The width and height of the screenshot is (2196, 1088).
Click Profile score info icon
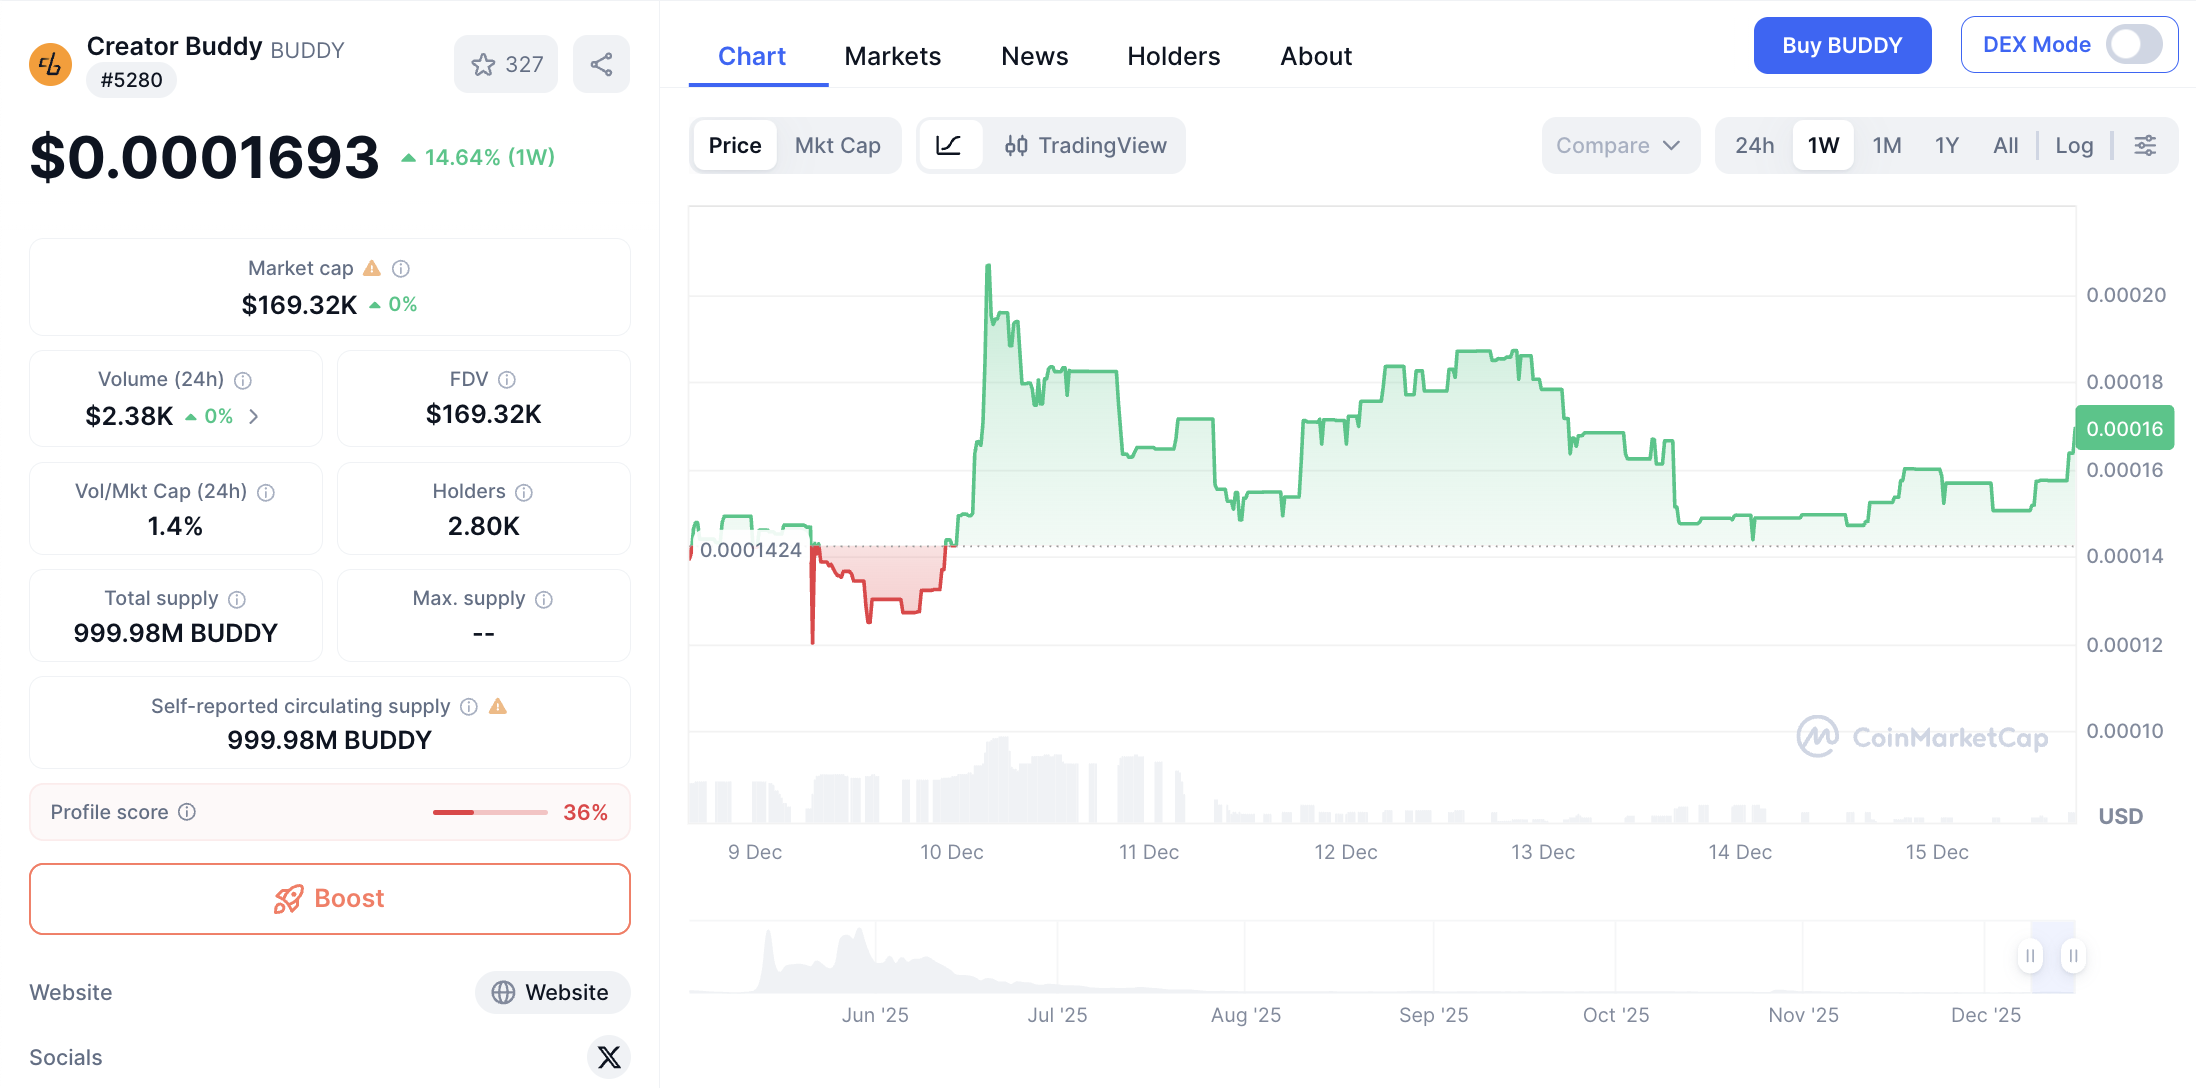(x=187, y=812)
